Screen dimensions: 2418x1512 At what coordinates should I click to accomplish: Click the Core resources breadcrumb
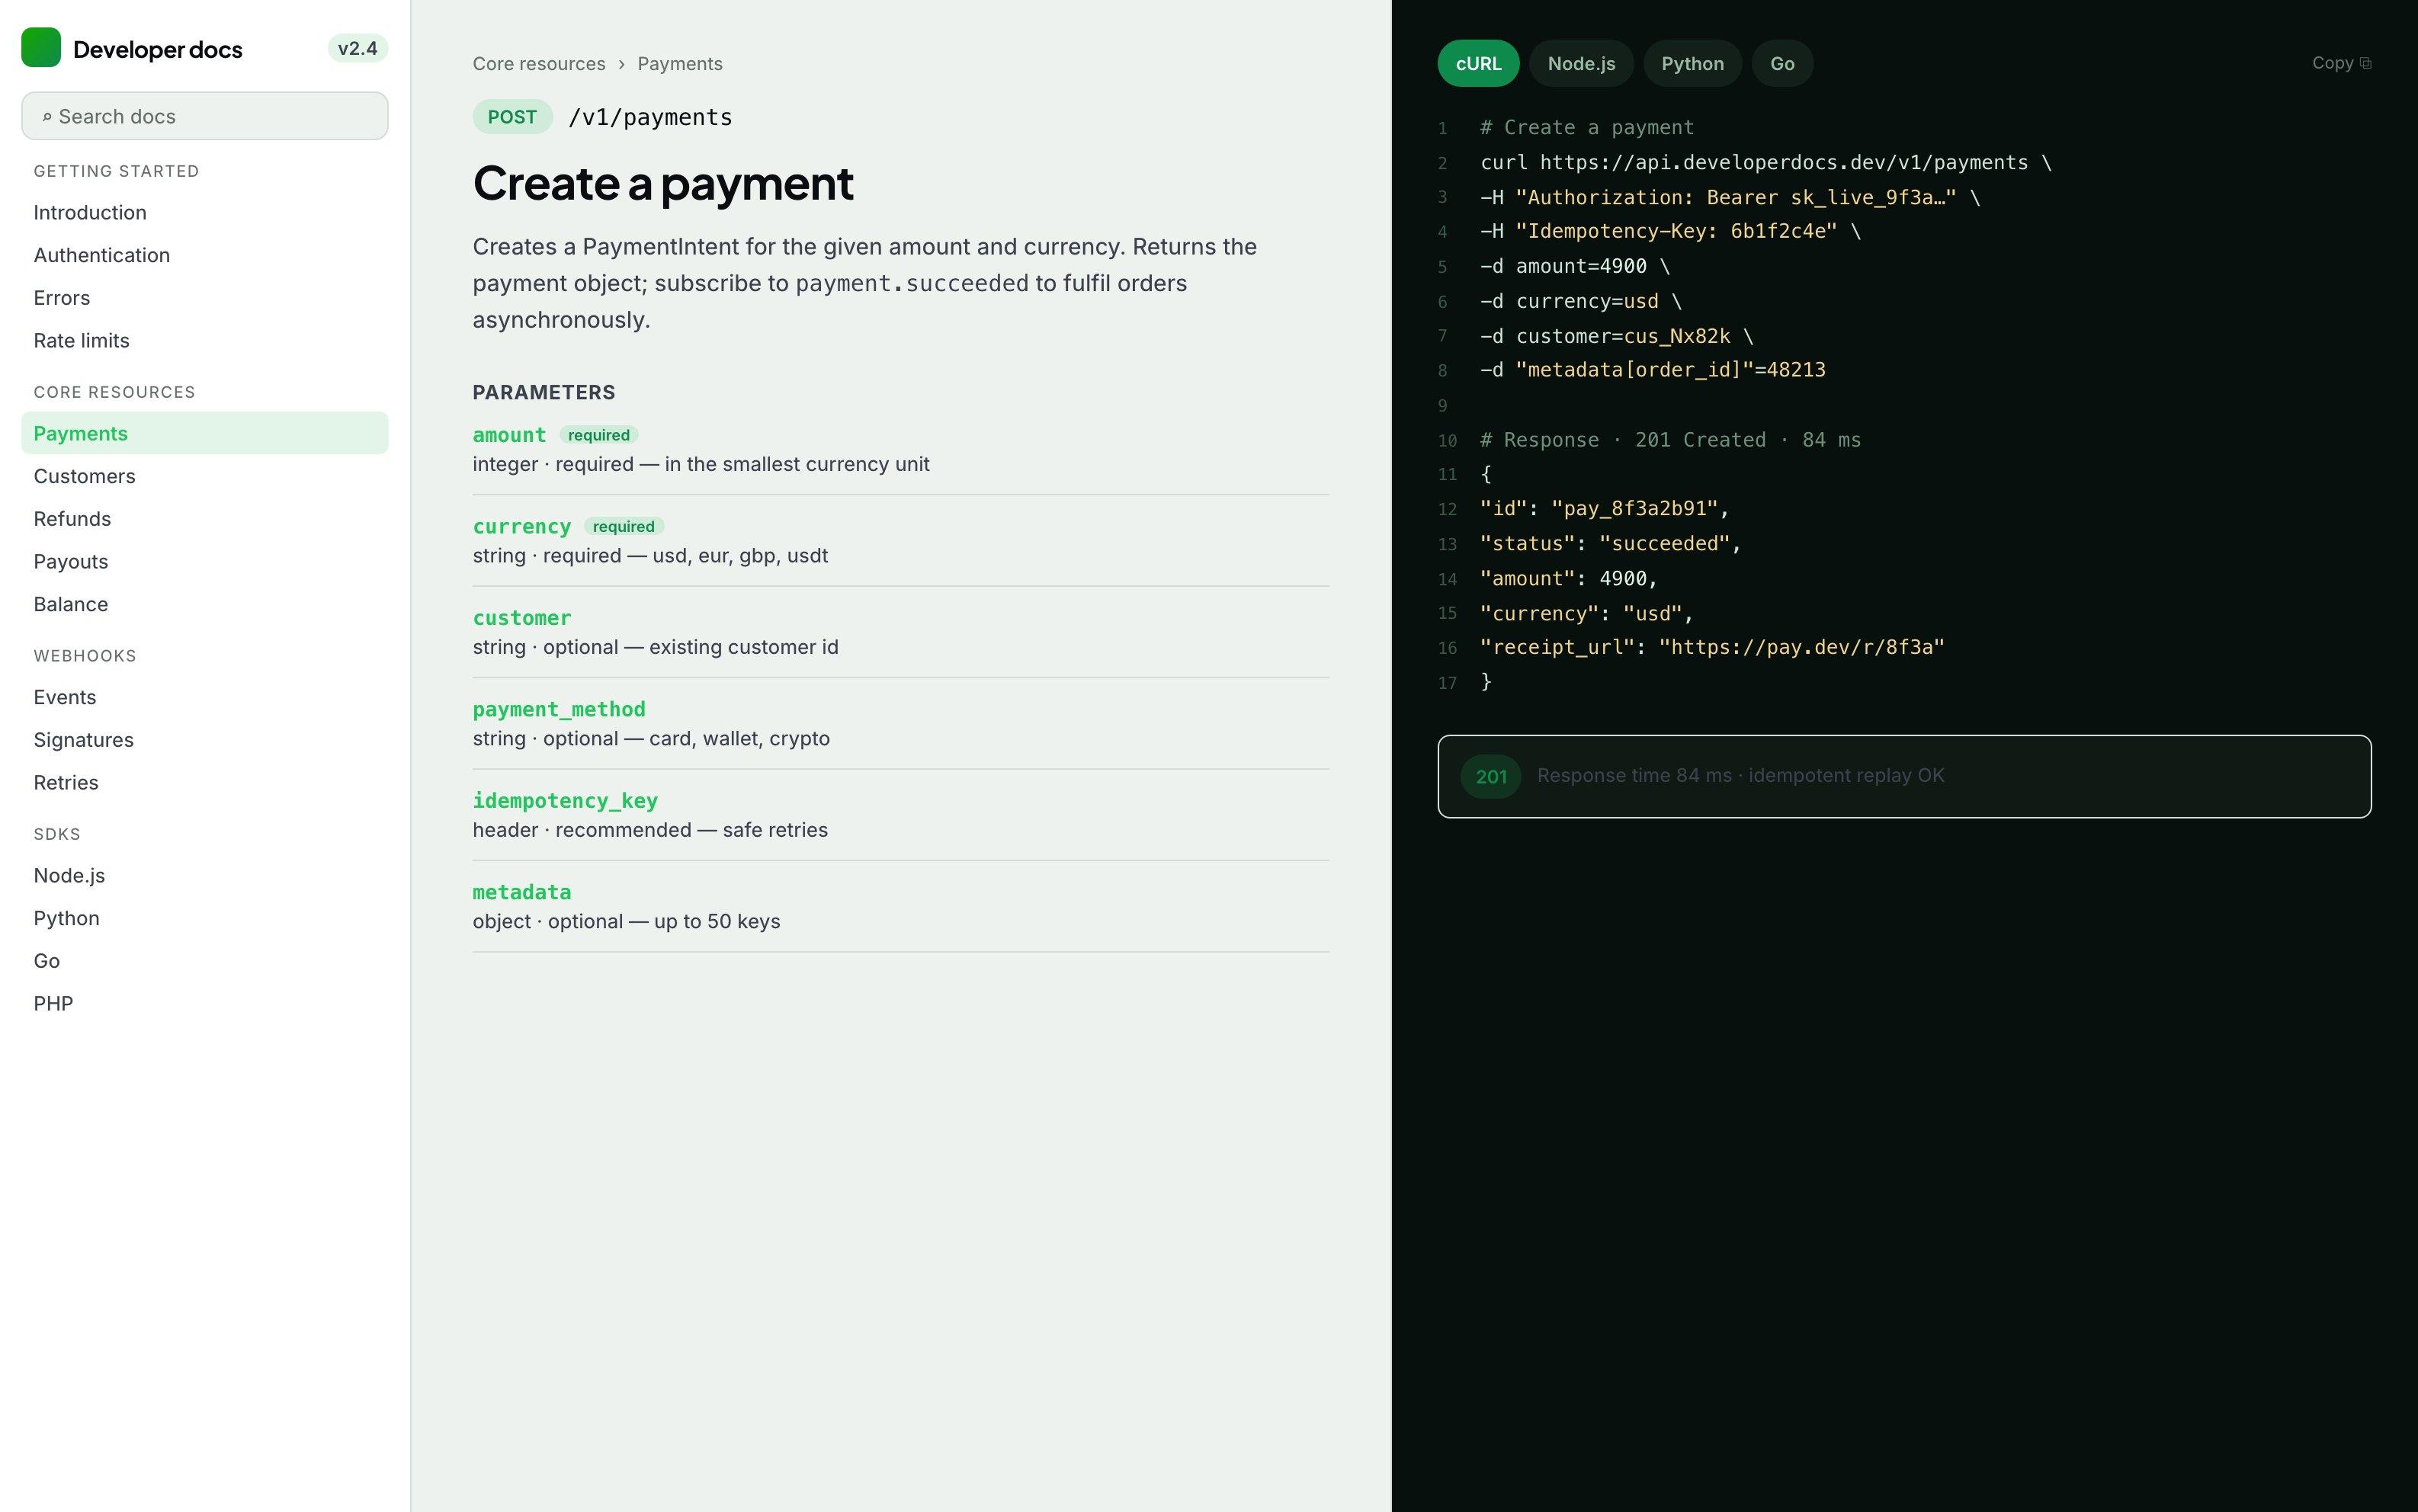coord(539,64)
